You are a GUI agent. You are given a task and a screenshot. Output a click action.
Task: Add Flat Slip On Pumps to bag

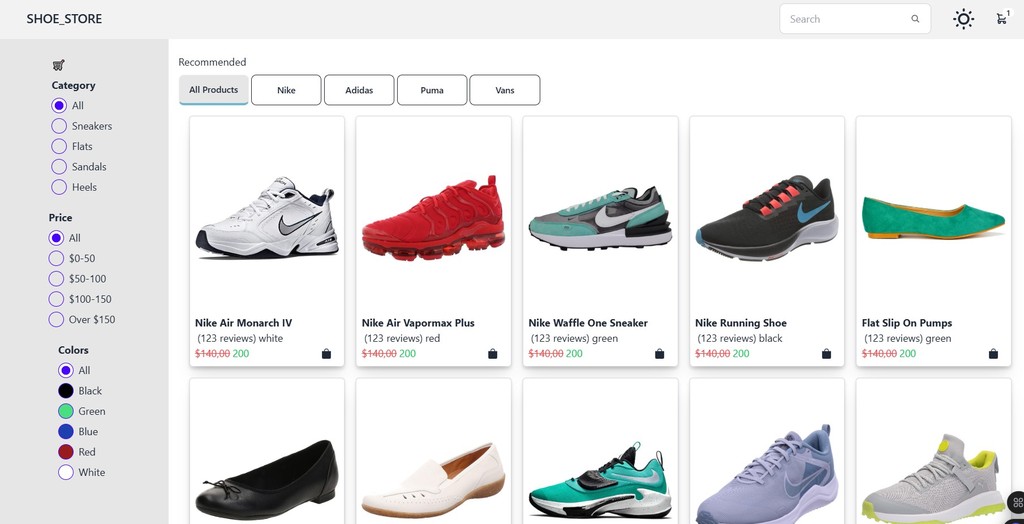[x=993, y=353]
